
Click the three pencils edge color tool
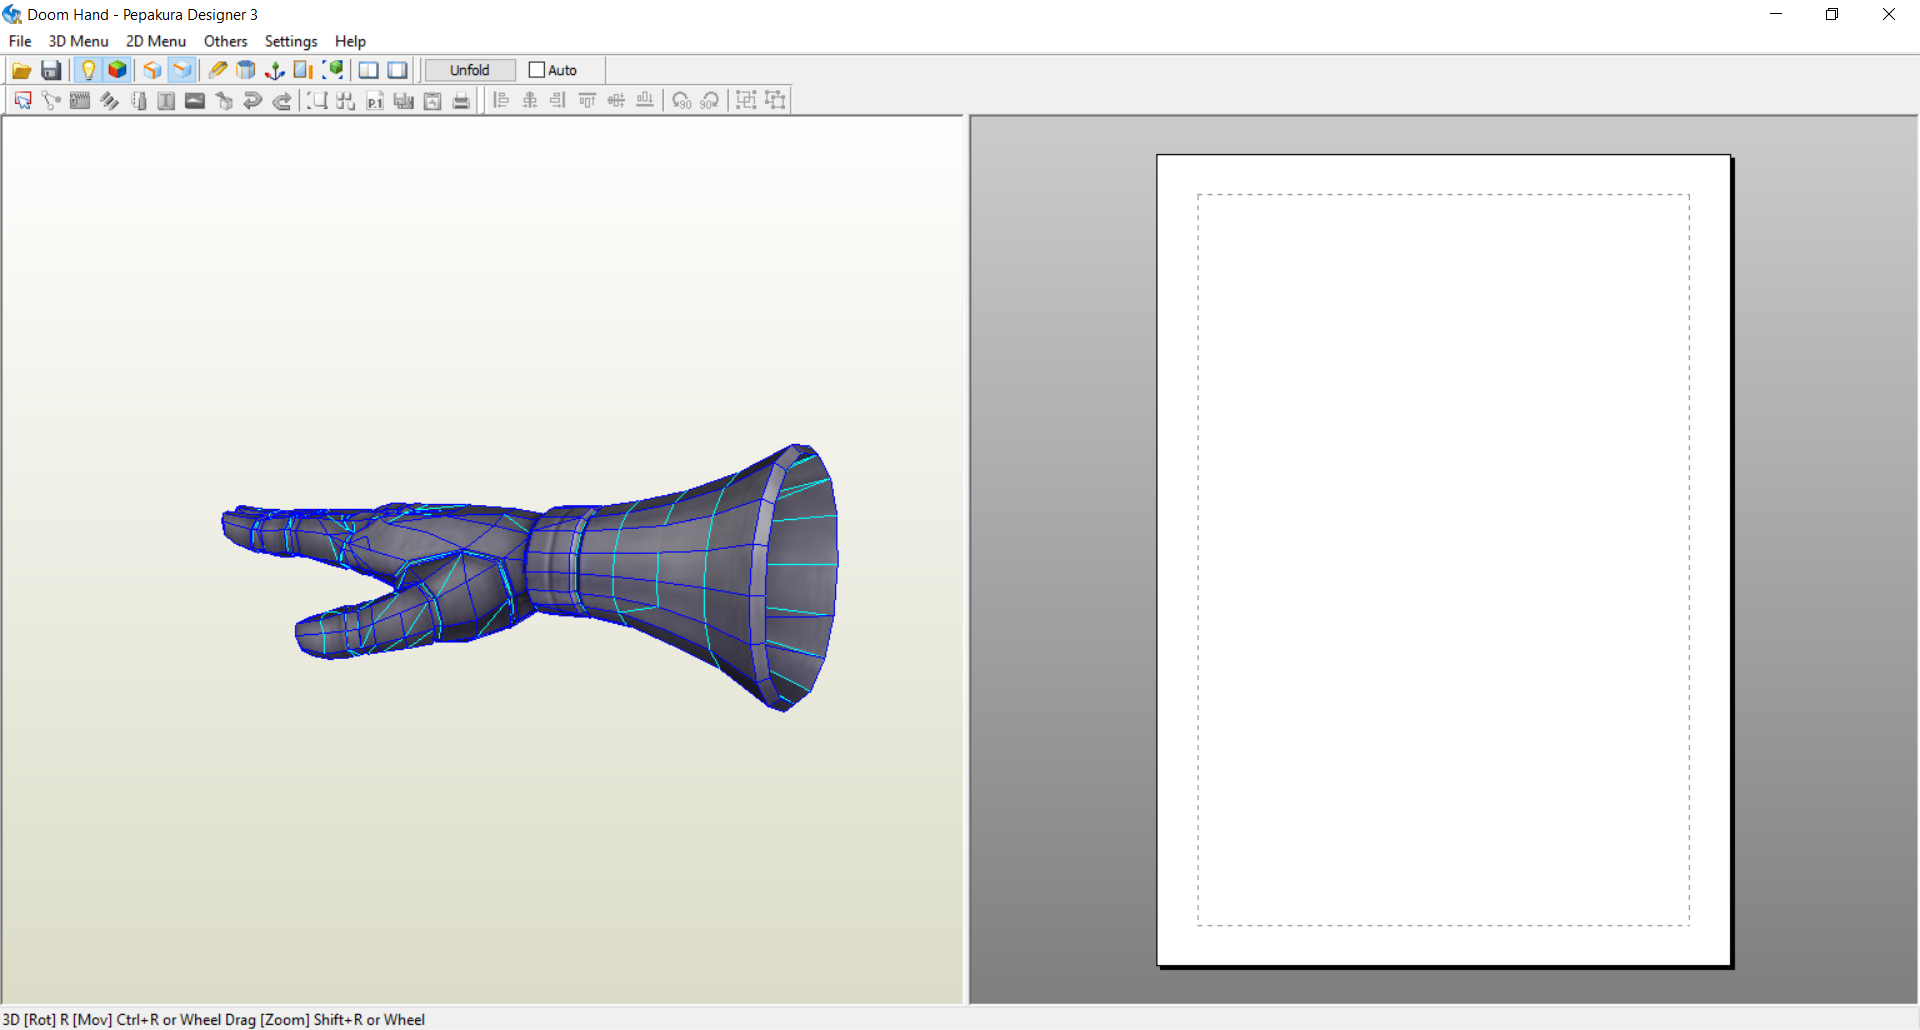109,100
